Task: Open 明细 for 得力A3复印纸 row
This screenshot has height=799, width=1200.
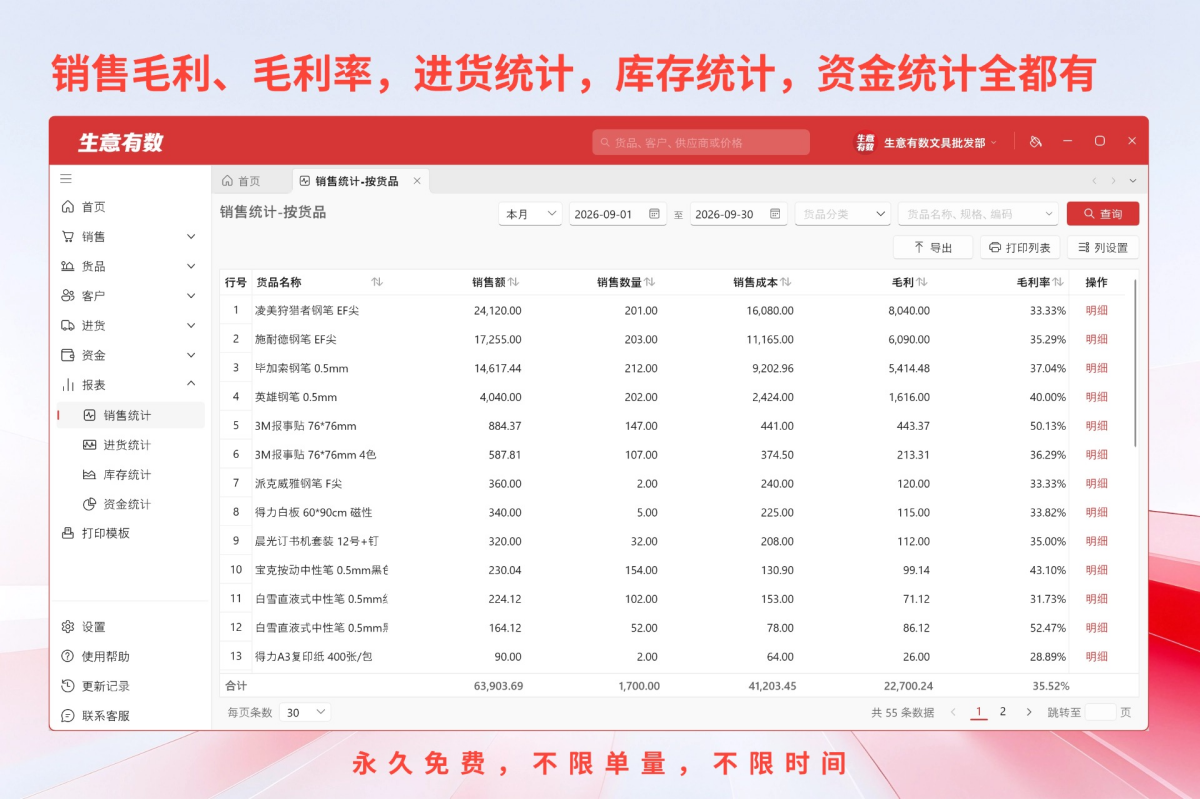Action: (x=1097, y=657)
